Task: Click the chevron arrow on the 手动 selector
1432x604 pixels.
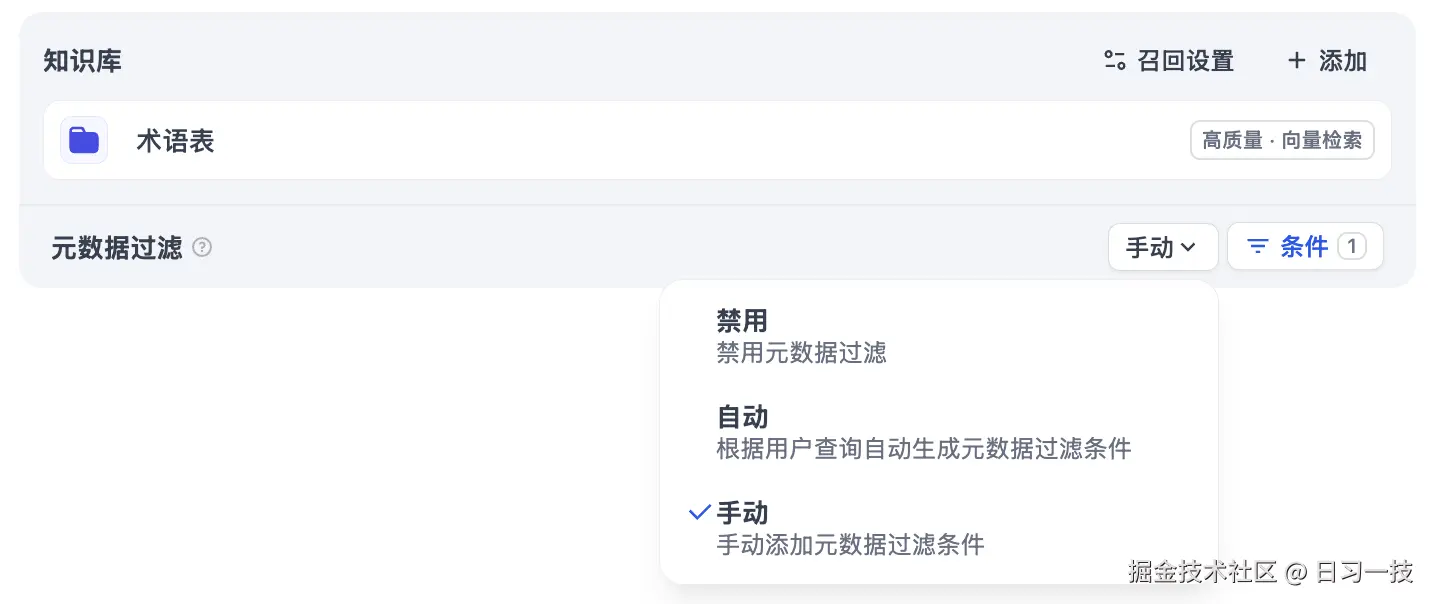Action: pos(1186,247)
